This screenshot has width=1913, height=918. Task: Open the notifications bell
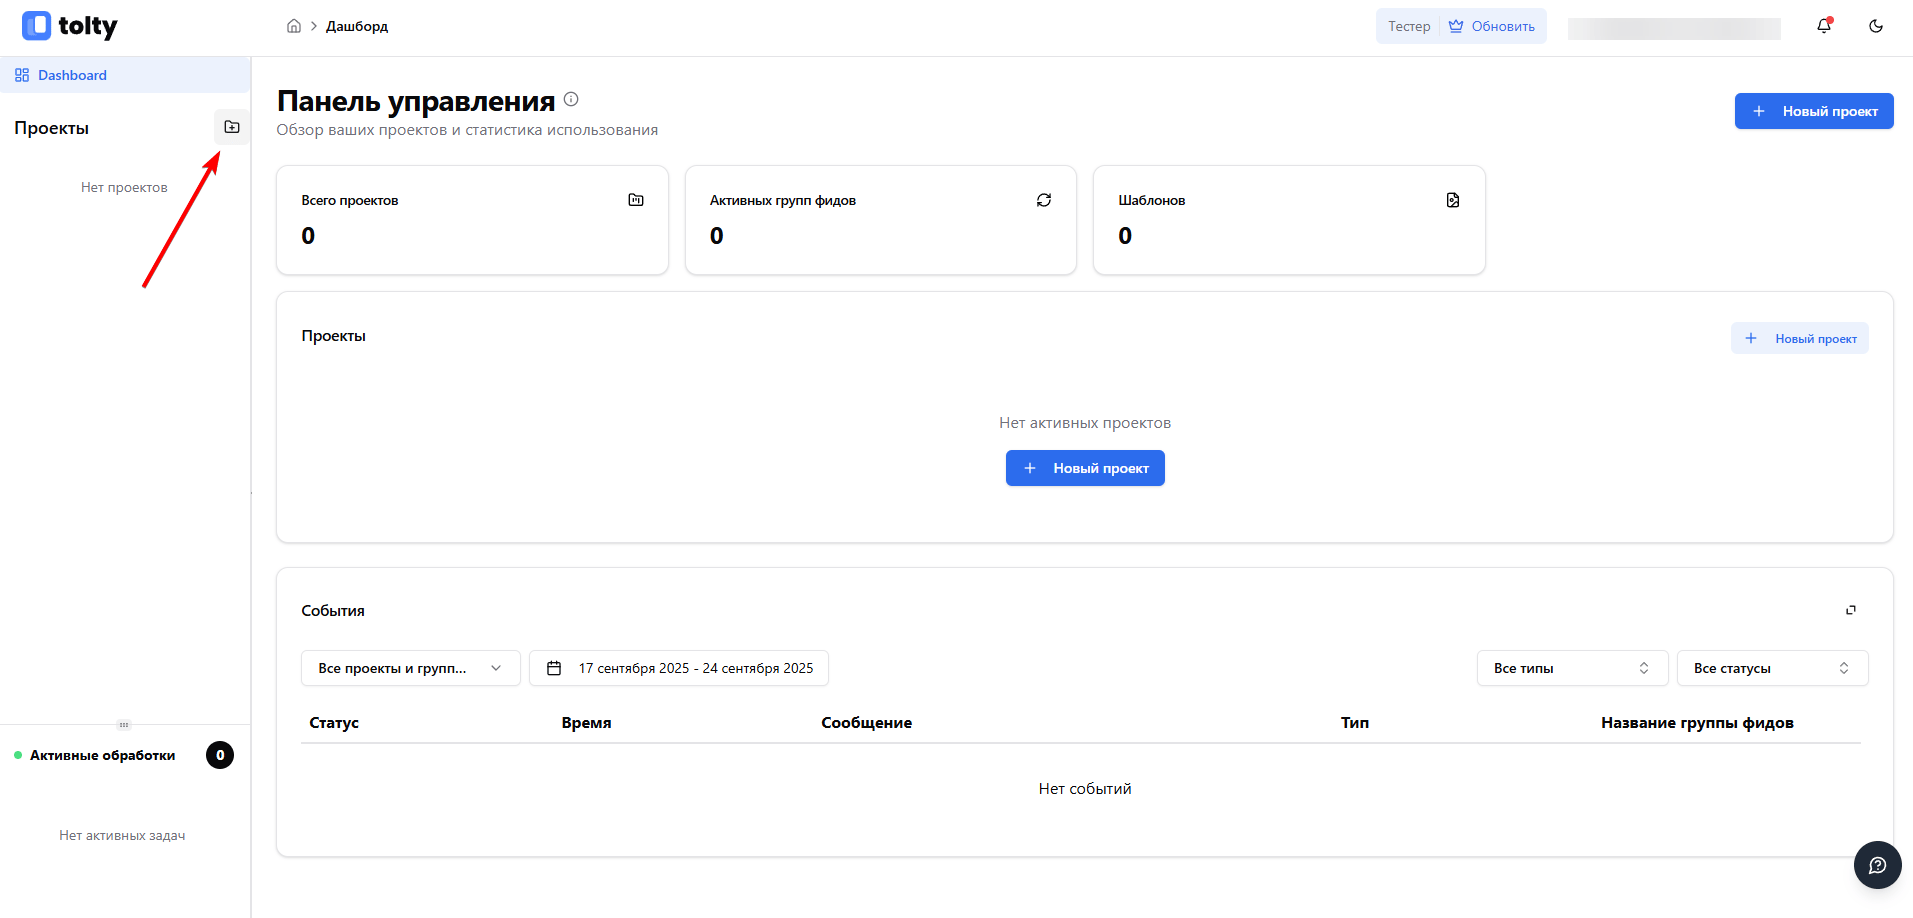pos(1824,26)
